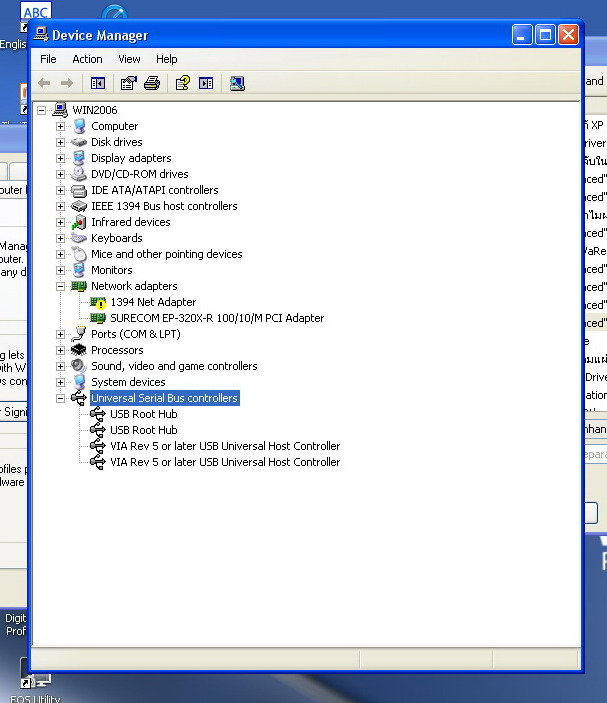Click the WIN2006 root label

pos(95,110)
